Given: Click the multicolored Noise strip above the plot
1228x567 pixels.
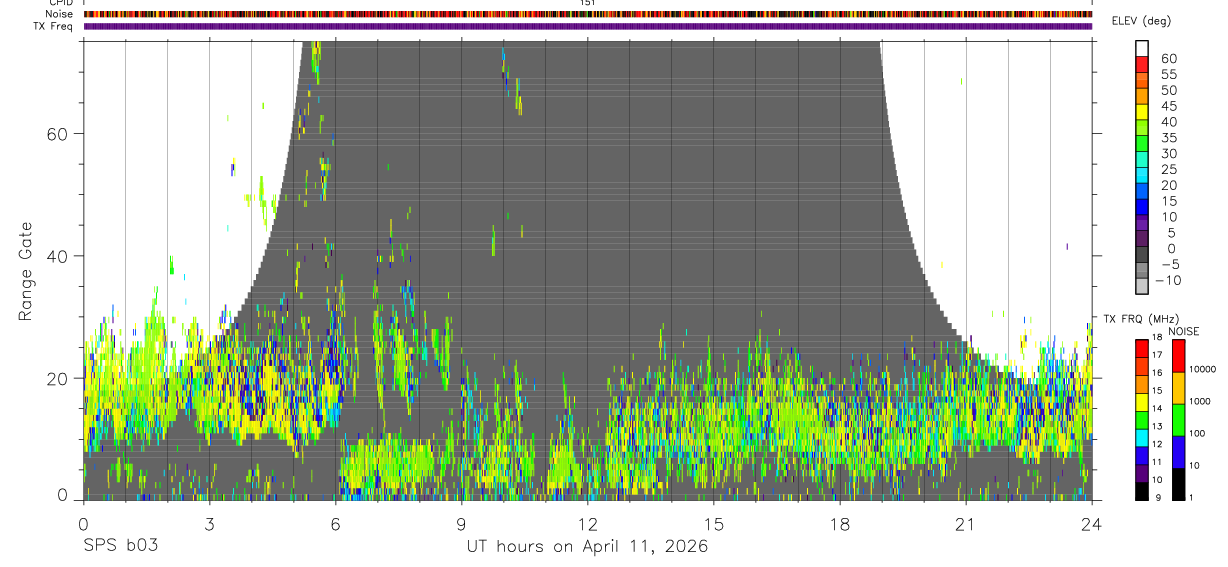Looking at the screenshot, I should [x=587, y=14].
